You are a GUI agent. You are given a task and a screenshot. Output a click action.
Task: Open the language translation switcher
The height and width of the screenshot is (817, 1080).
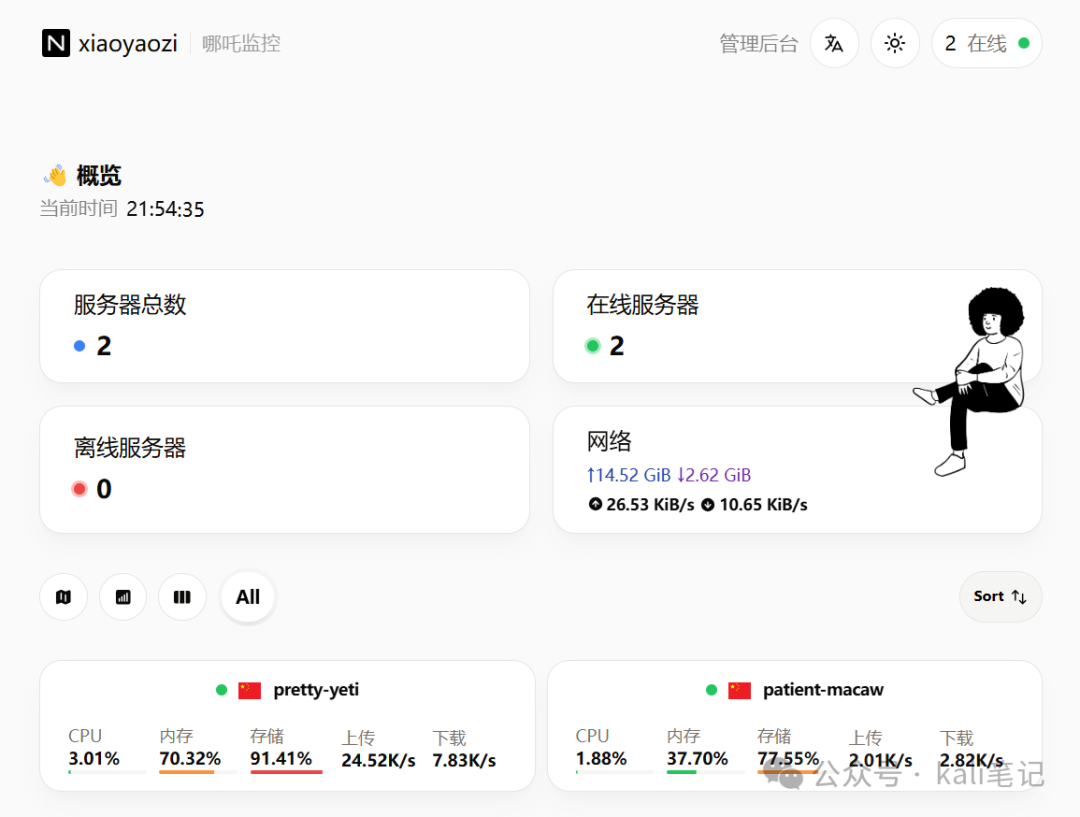coord(834,43)
